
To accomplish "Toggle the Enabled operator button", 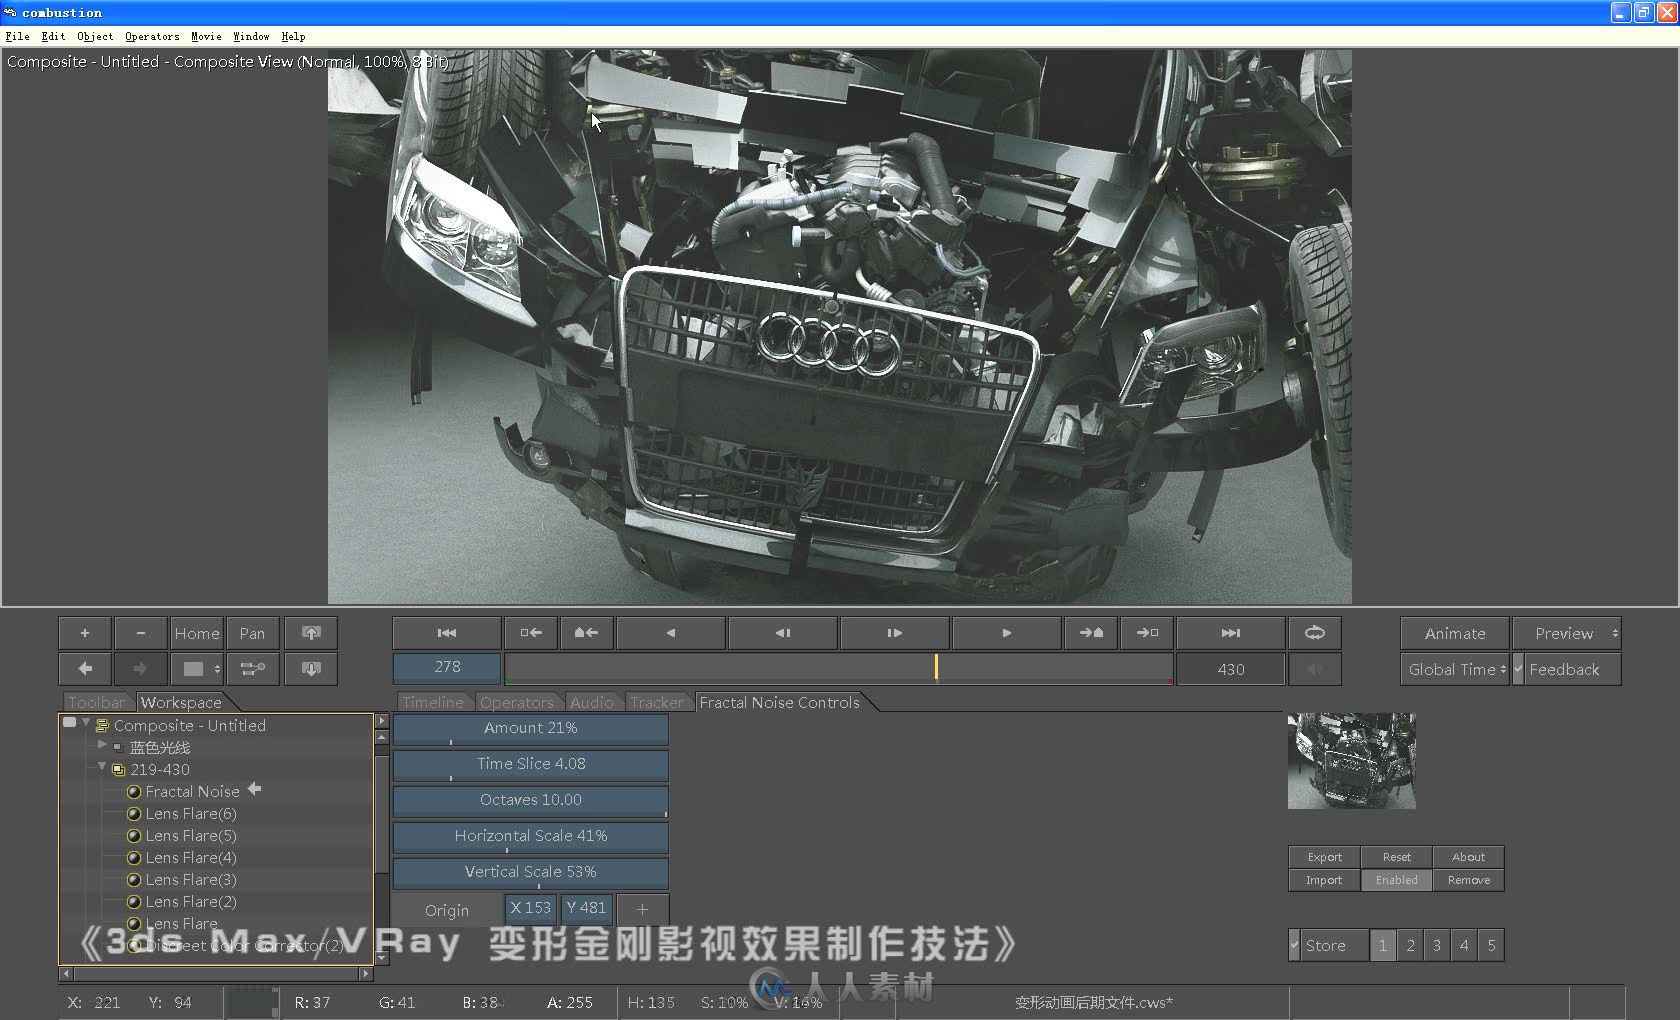I will click(x=1396, y=880).
